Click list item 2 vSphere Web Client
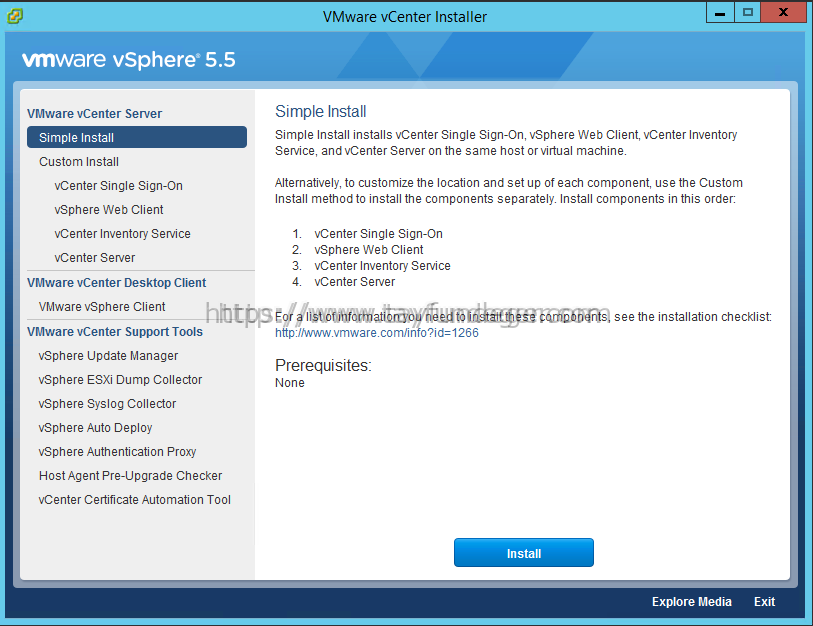This screenshot has width=813, height=626. [369, 250]
